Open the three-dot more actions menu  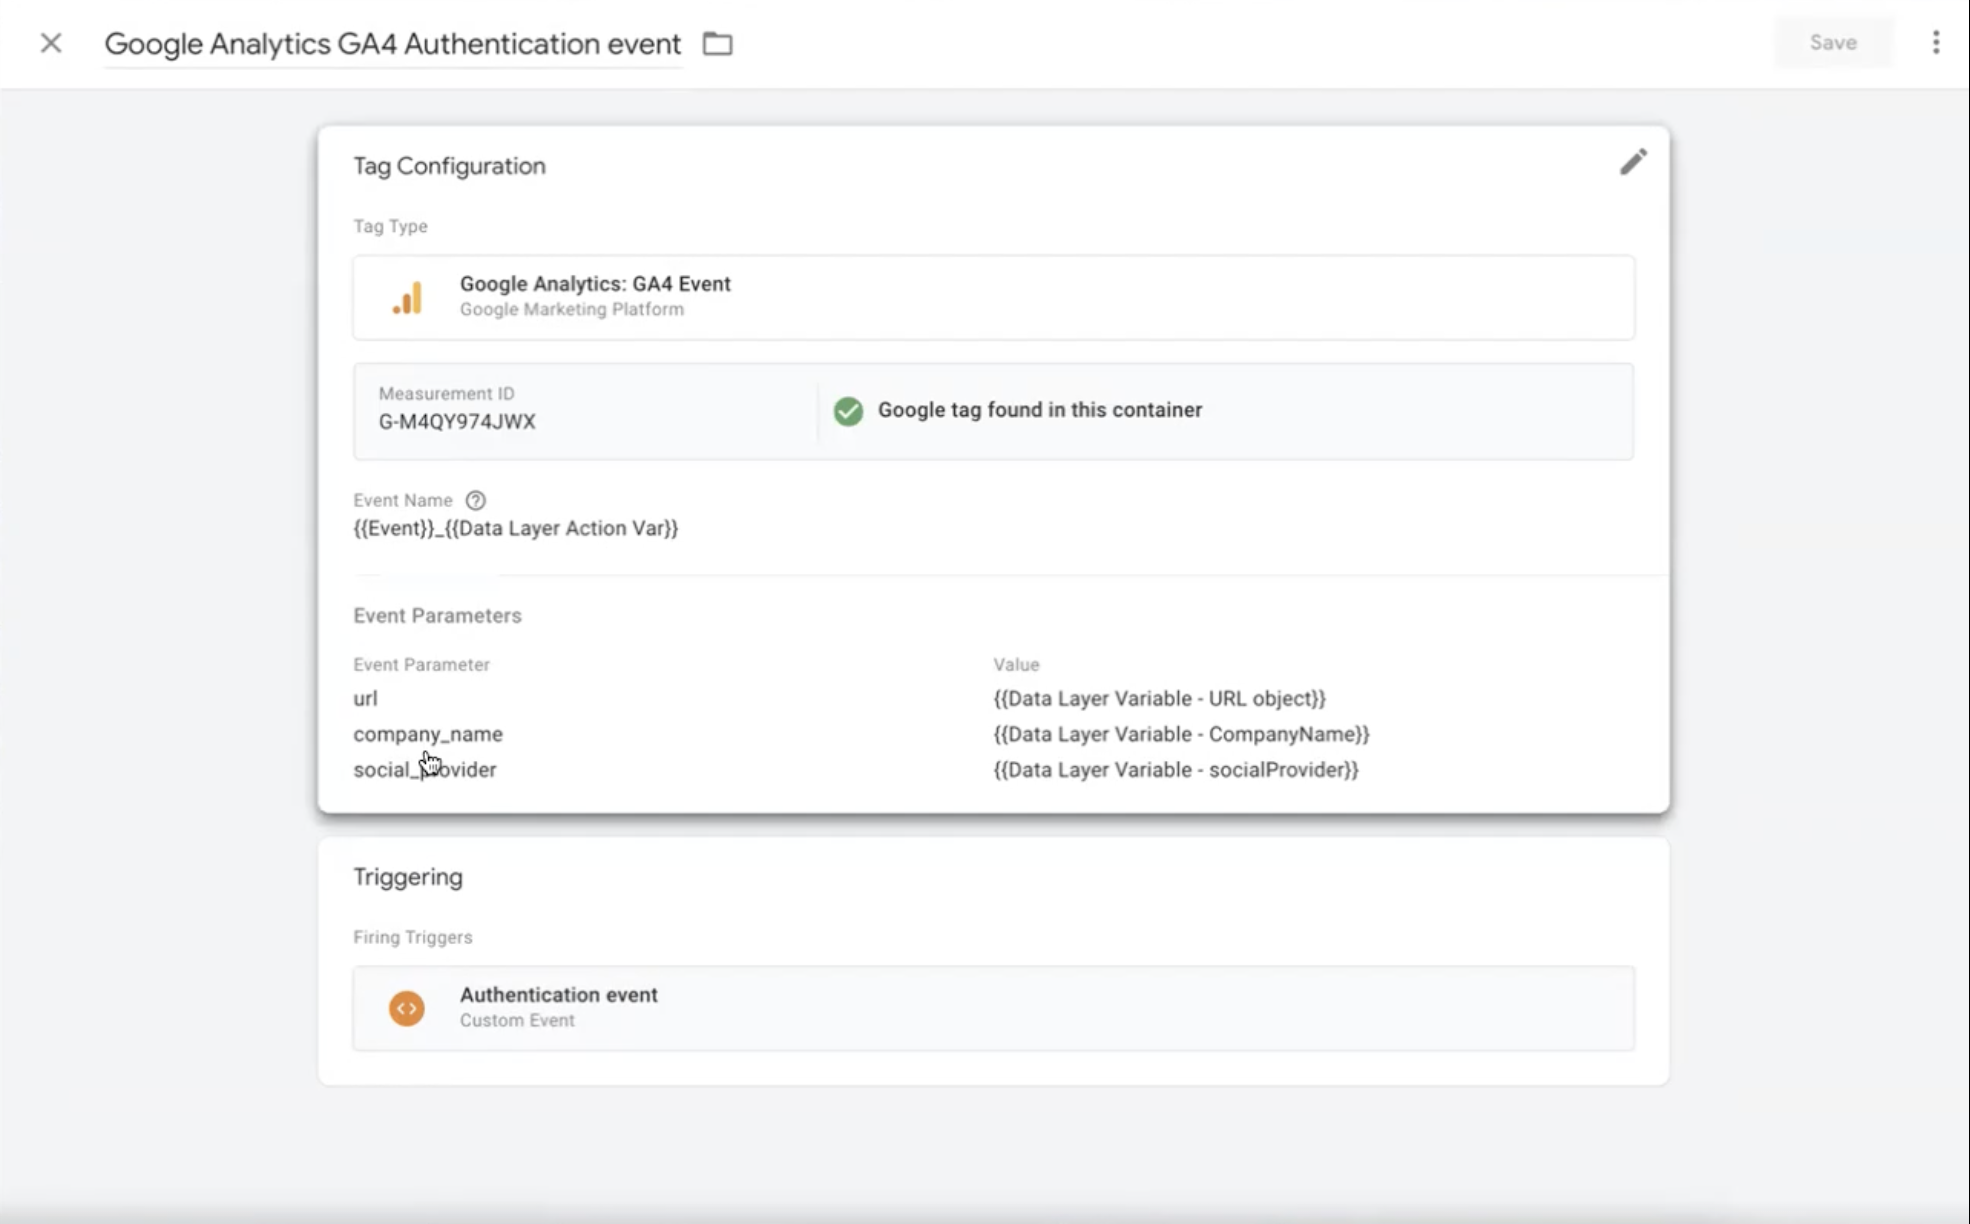1936,42
